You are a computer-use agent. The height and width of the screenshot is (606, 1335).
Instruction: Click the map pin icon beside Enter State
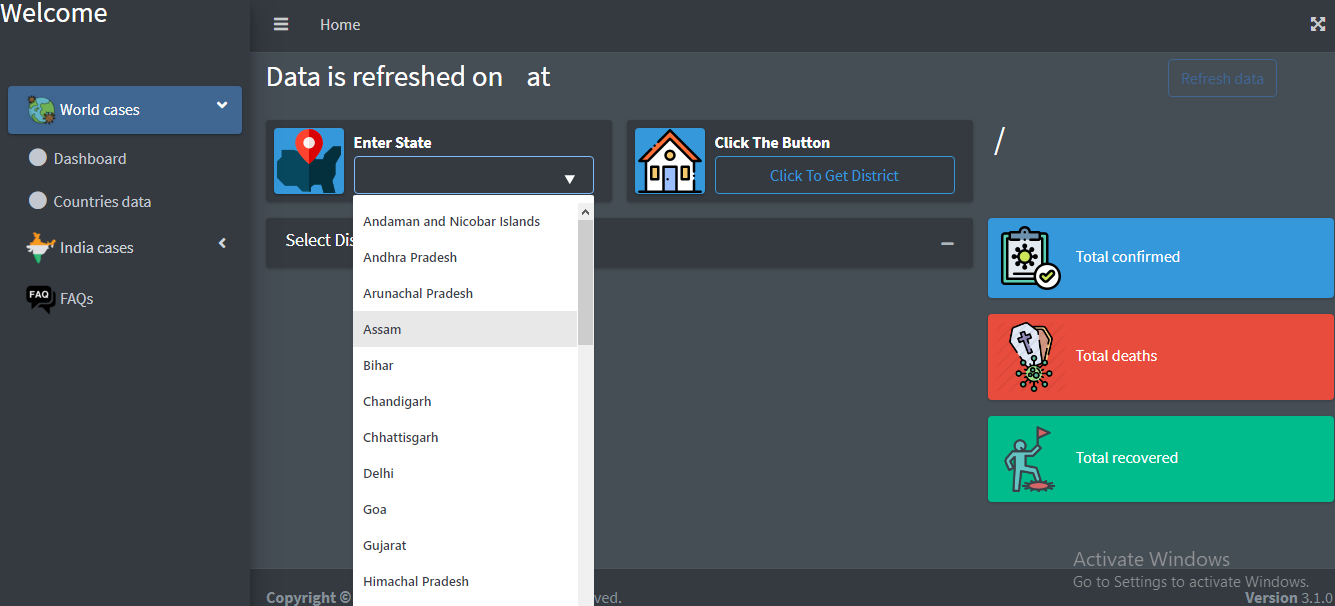[309, 161]
